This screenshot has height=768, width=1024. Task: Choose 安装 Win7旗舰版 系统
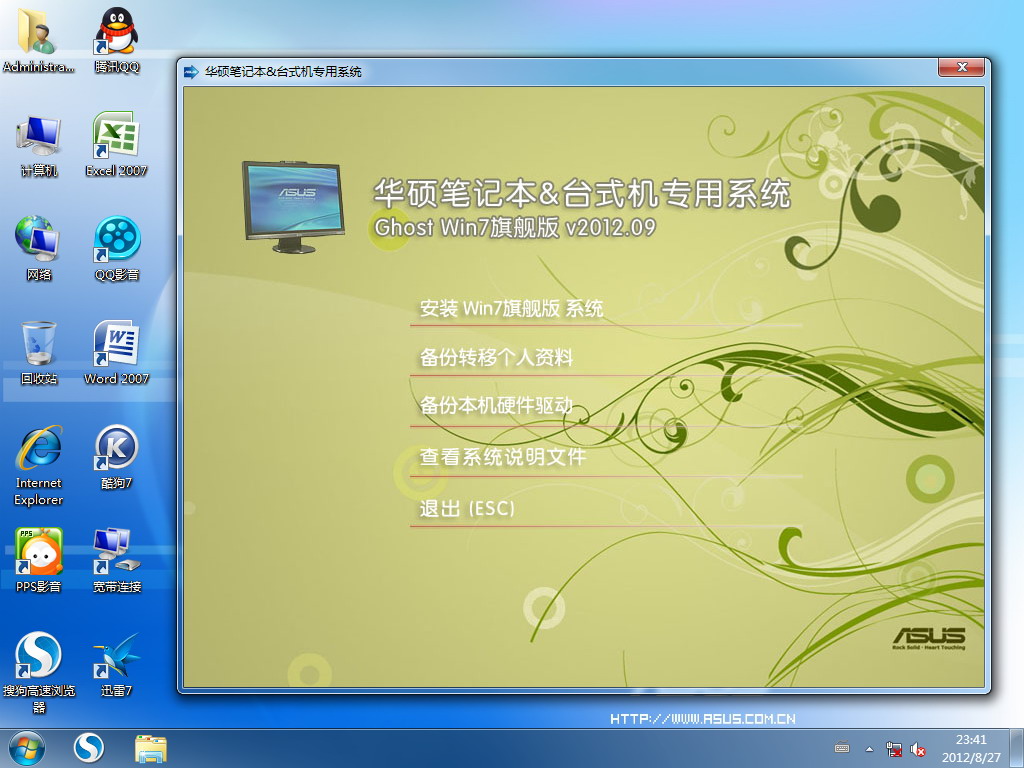(511, 308)
